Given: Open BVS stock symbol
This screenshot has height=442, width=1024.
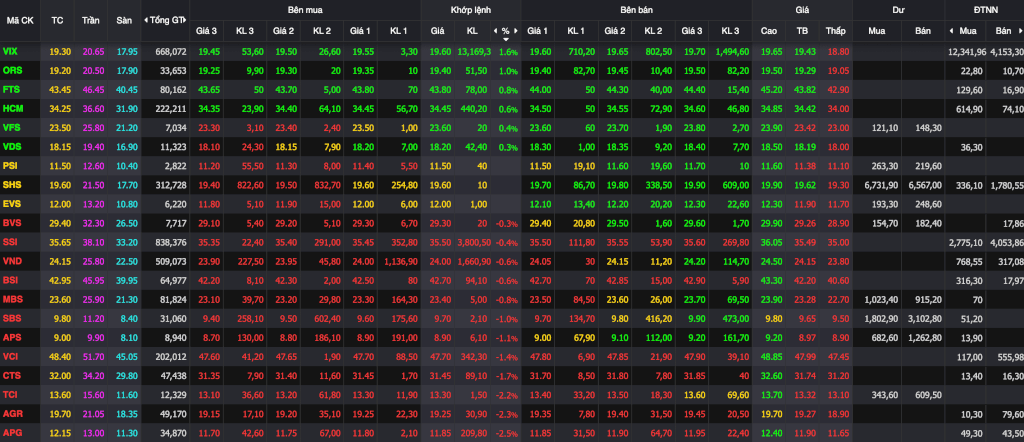Looking at the screenshot, I should (x=12, y=223).
